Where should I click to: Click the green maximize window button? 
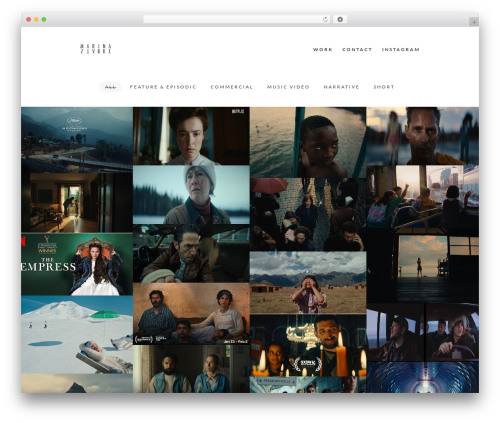pyautogui.click(x=44, y=20)
